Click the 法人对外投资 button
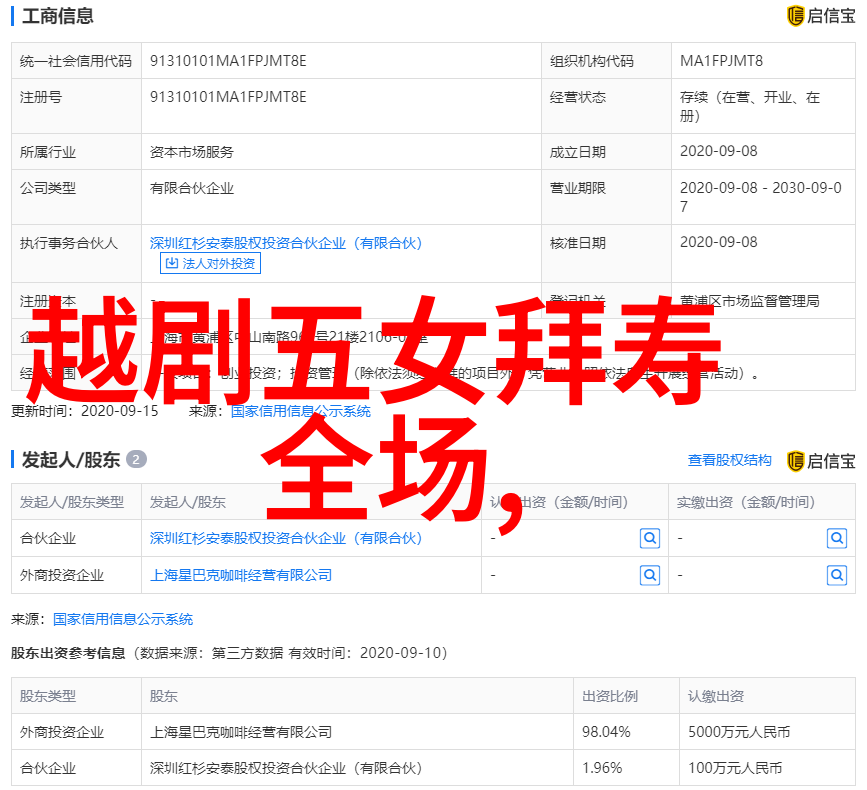Viewport: 867px width, 790px height. click(210, 263)
